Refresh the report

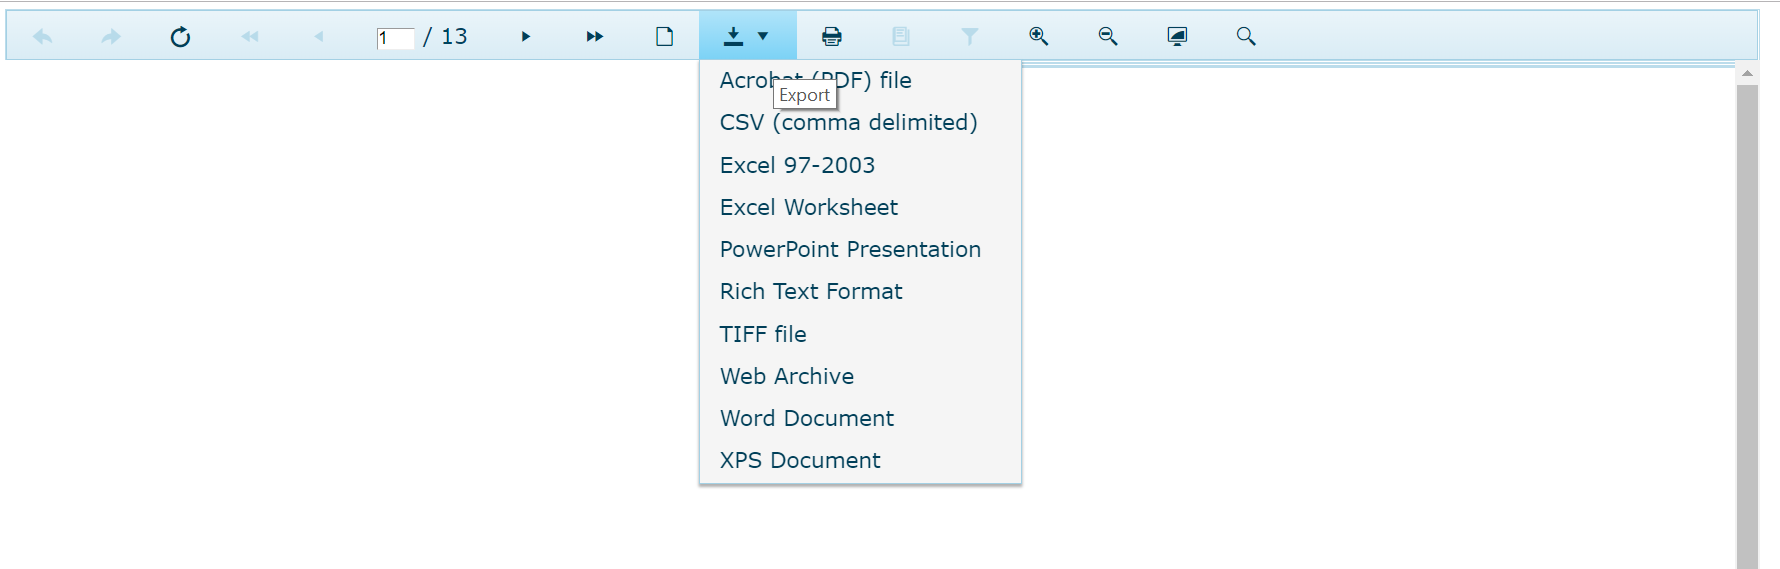[x=180, y=37]
